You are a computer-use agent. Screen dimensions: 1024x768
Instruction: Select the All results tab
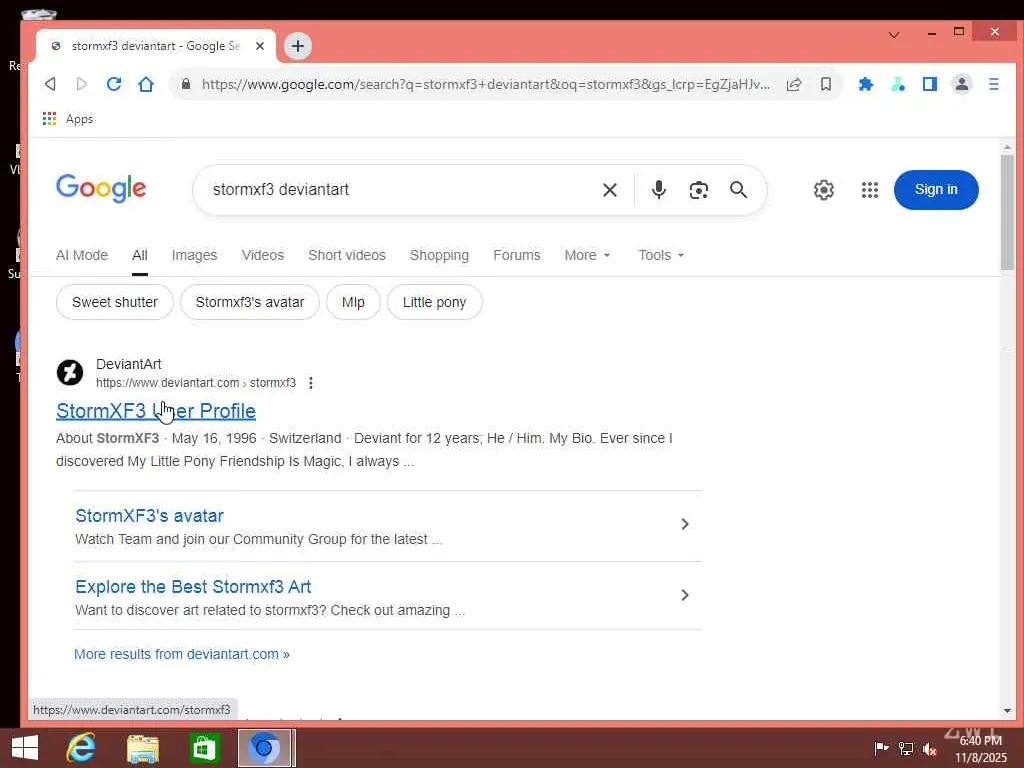140,255
